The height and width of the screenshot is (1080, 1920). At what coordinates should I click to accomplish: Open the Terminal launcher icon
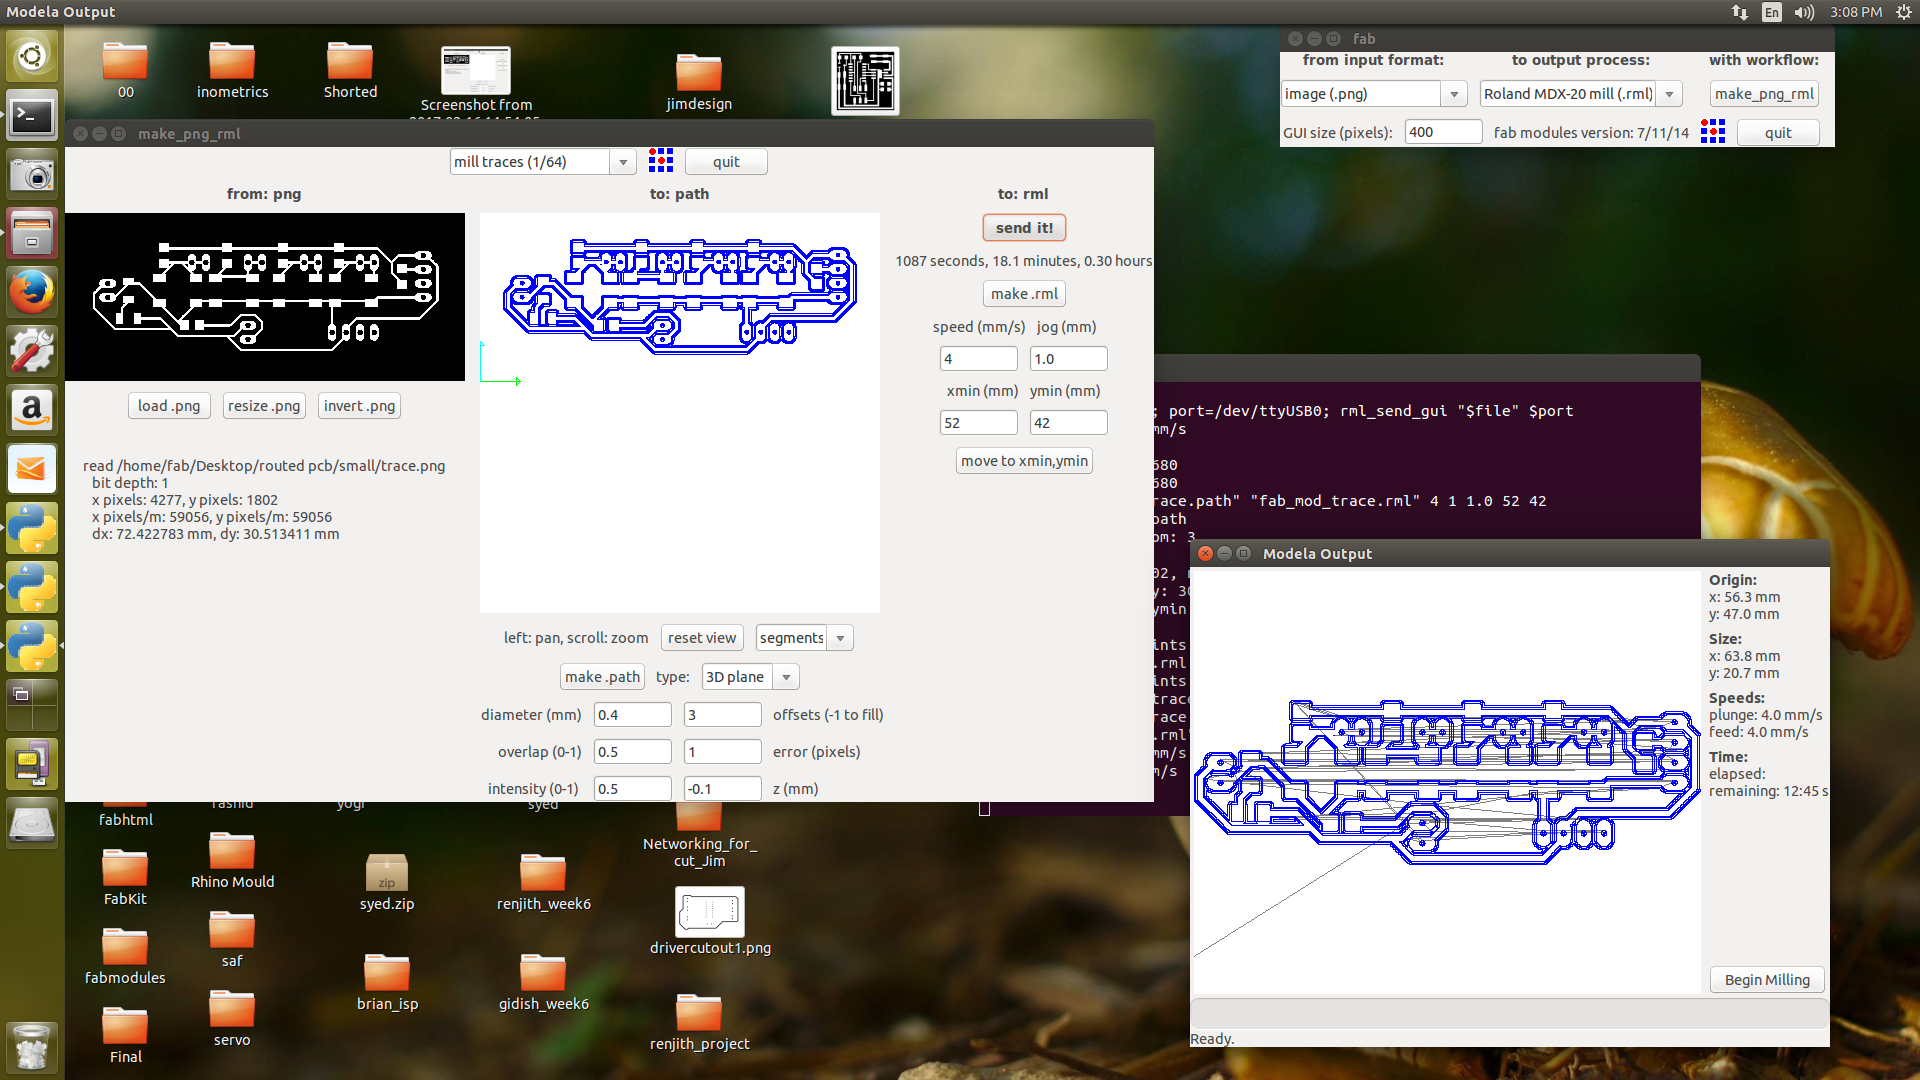point(32,116)
